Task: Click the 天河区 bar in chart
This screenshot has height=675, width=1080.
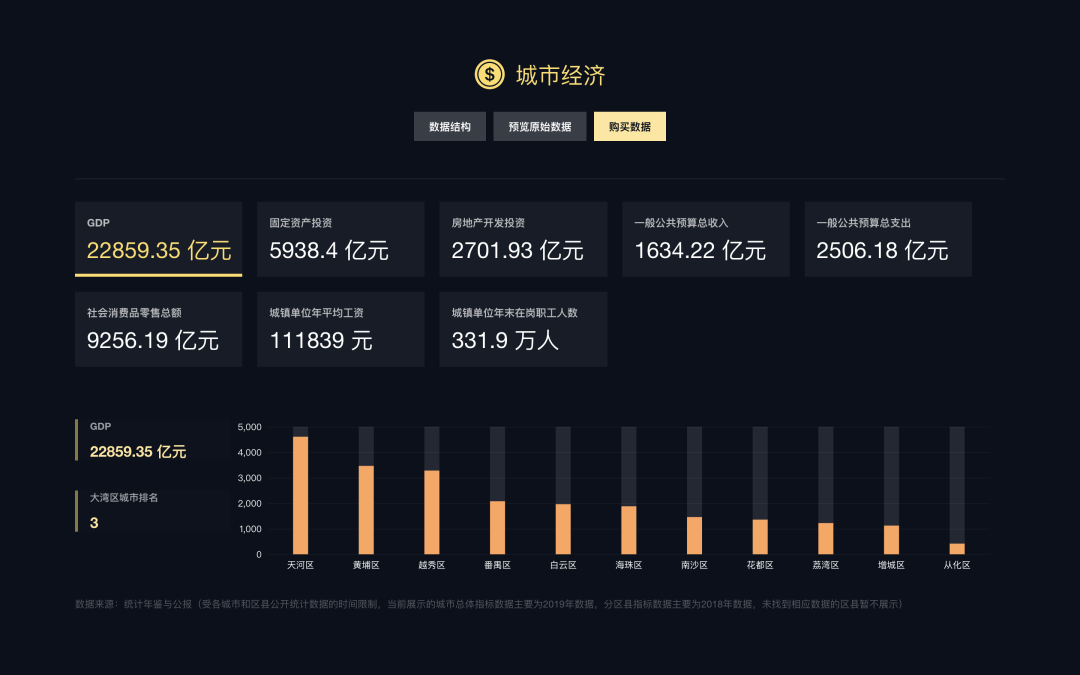Action: pyautogui.click(x=300, y=495)
